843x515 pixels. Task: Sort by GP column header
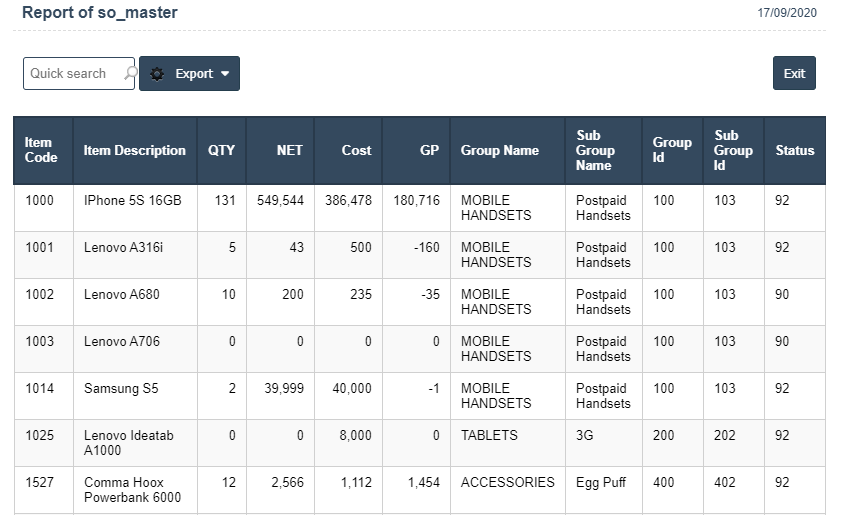click(429, 150)
